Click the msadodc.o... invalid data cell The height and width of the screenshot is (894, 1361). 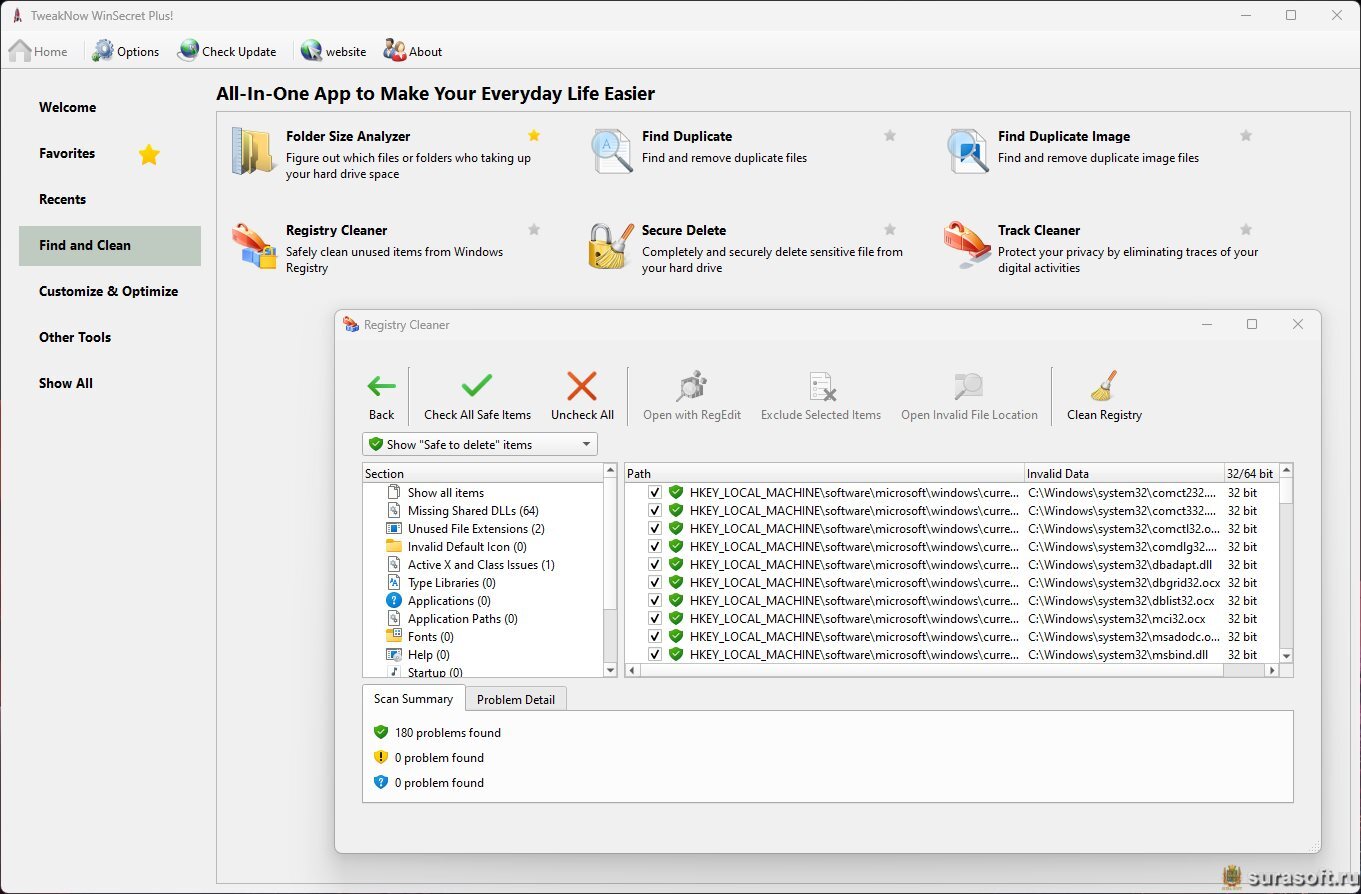pos(1124,636)
